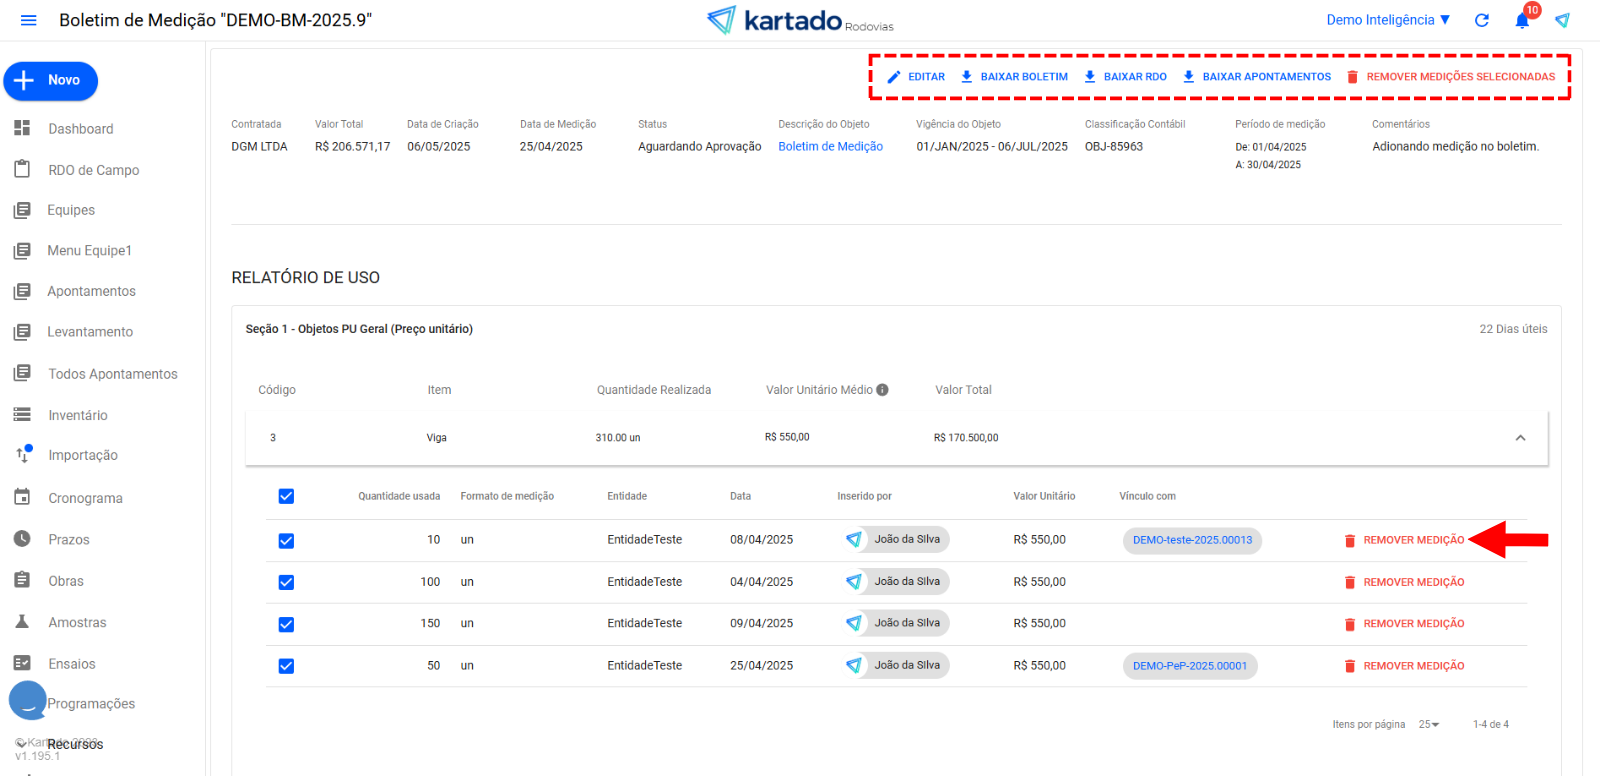The height and width of the screenshot is (777, 1601).
Task: Open Cronograma calendar icon in sidebar
Action: [22, 497]
